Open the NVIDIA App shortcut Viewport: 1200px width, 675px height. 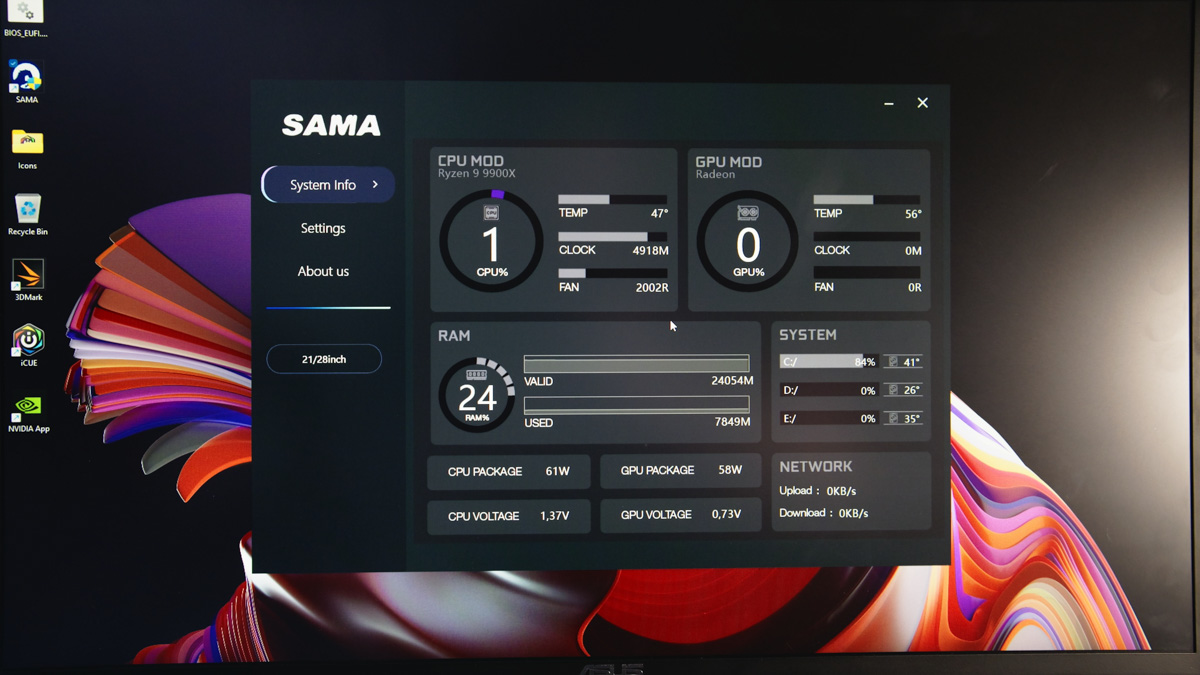click(x=28, y=411)
